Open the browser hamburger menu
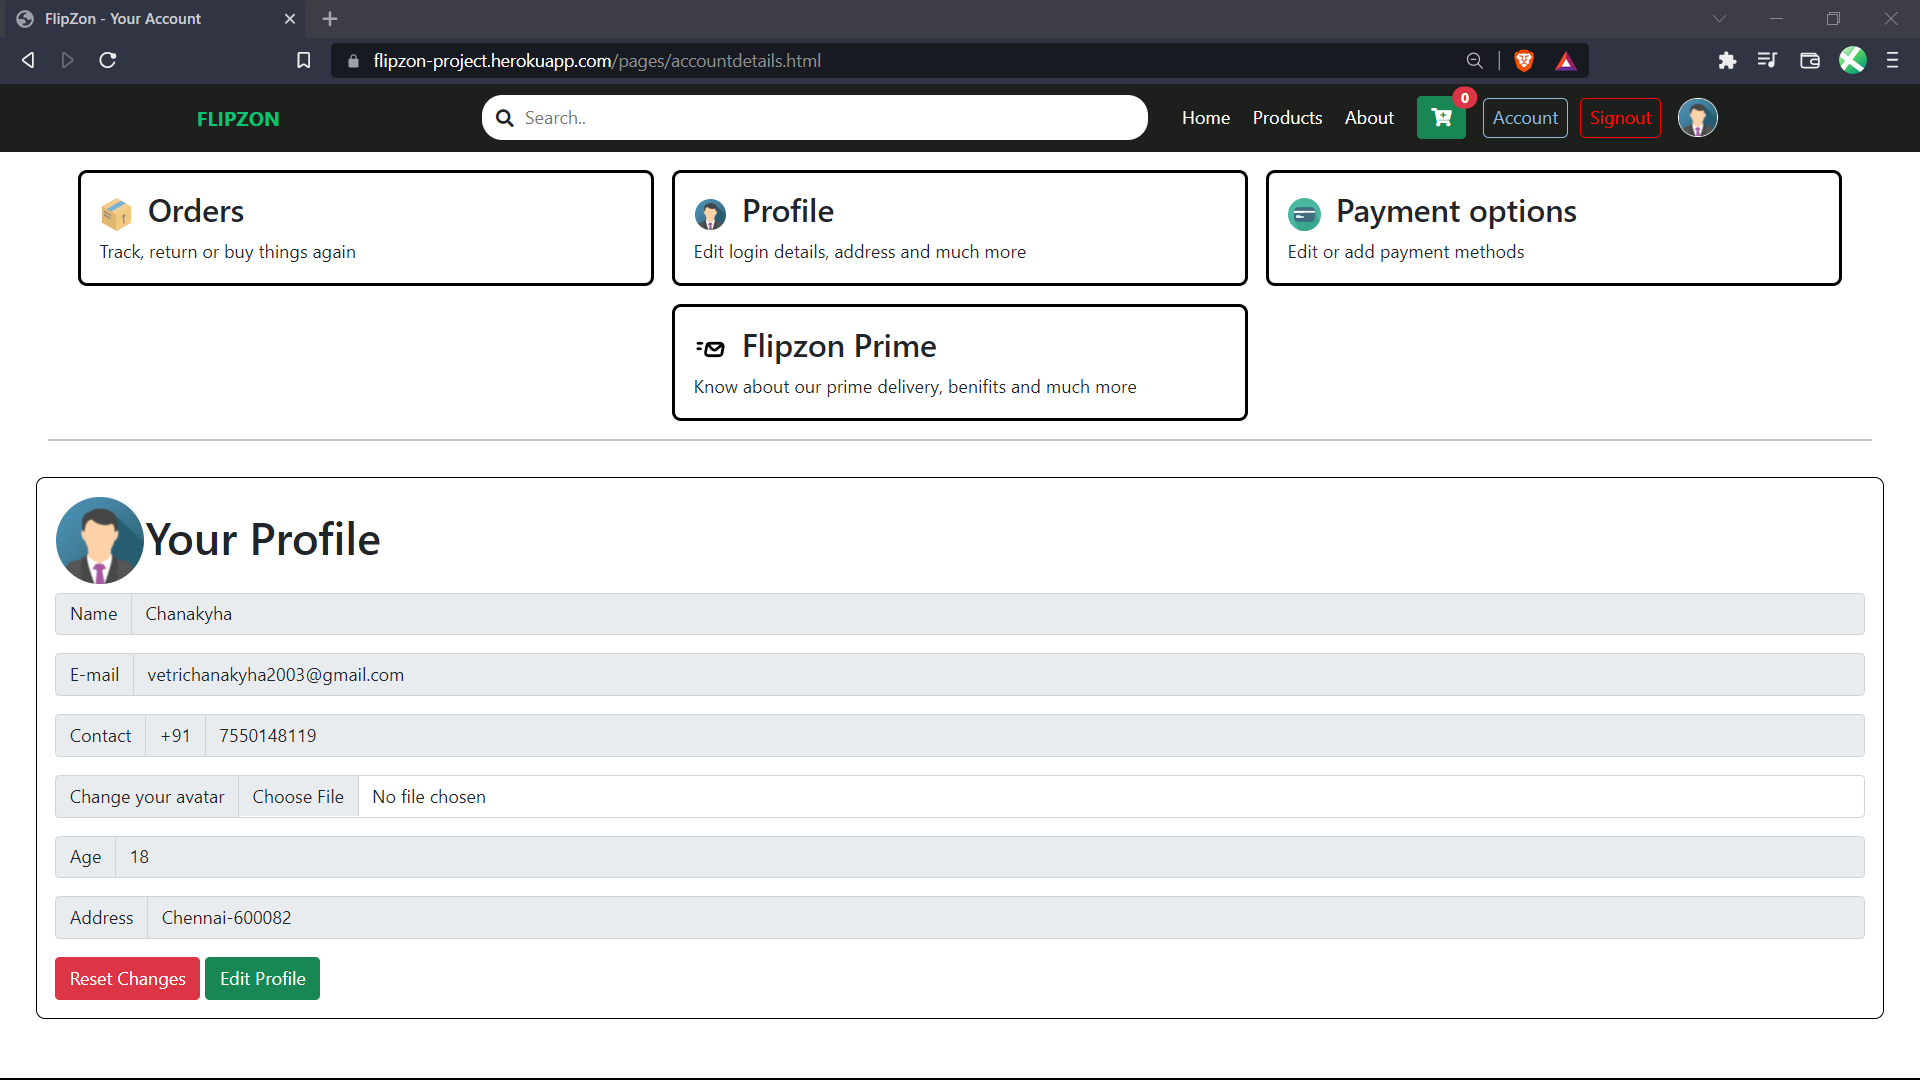 [x=1892, y=61]
